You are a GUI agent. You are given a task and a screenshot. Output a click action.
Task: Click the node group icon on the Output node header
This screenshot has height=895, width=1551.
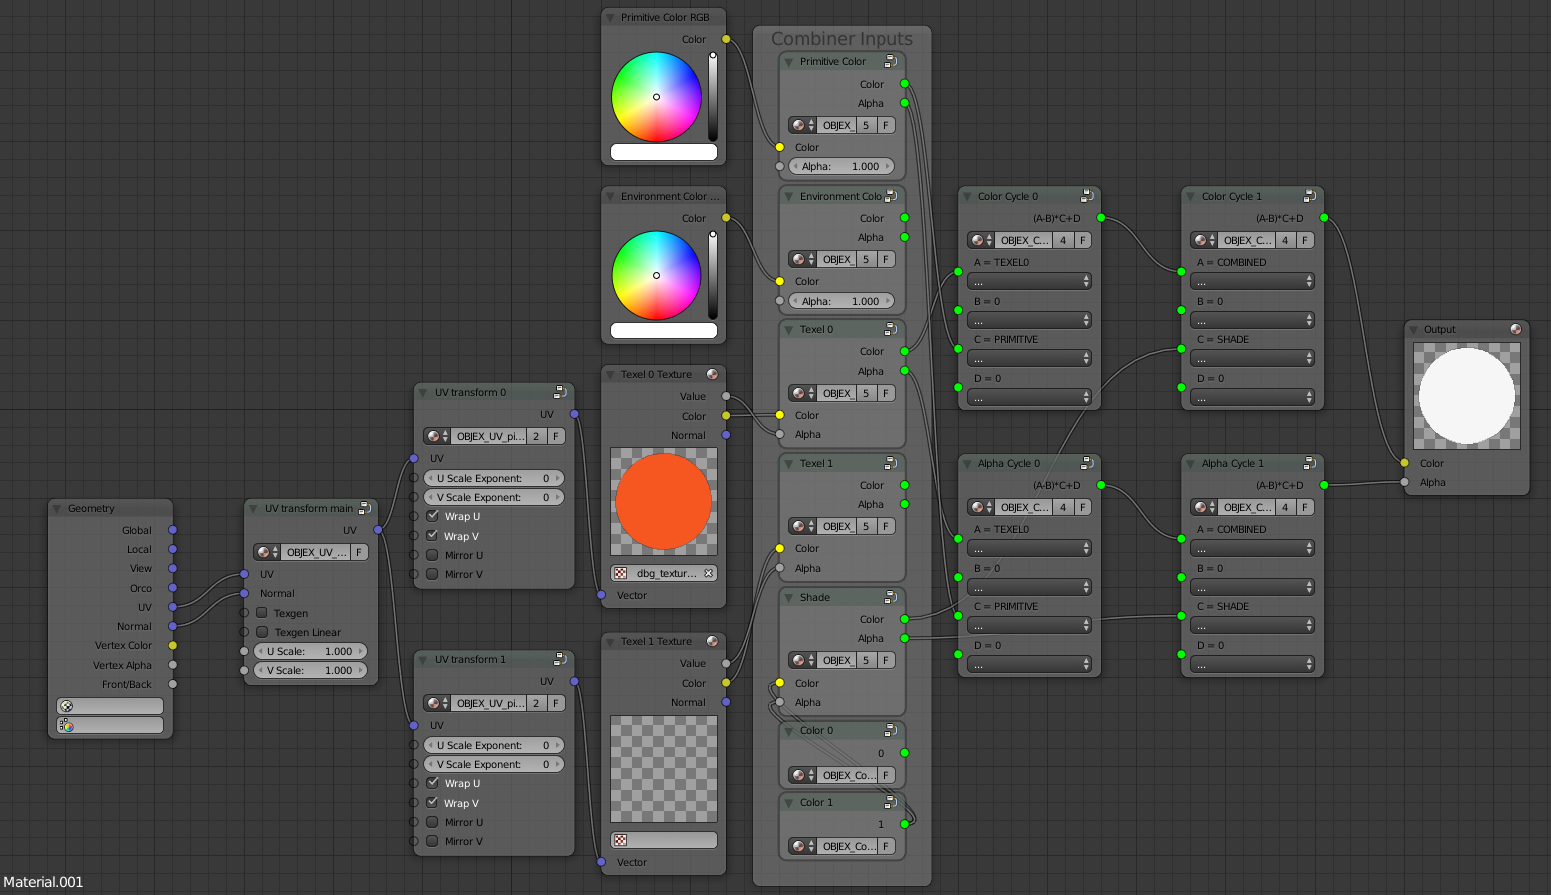pos(1514,329)
